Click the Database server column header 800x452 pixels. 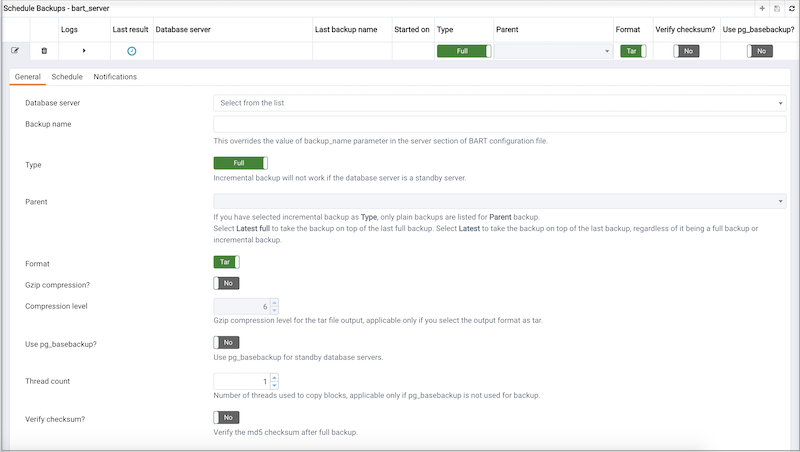pos(183,30)
